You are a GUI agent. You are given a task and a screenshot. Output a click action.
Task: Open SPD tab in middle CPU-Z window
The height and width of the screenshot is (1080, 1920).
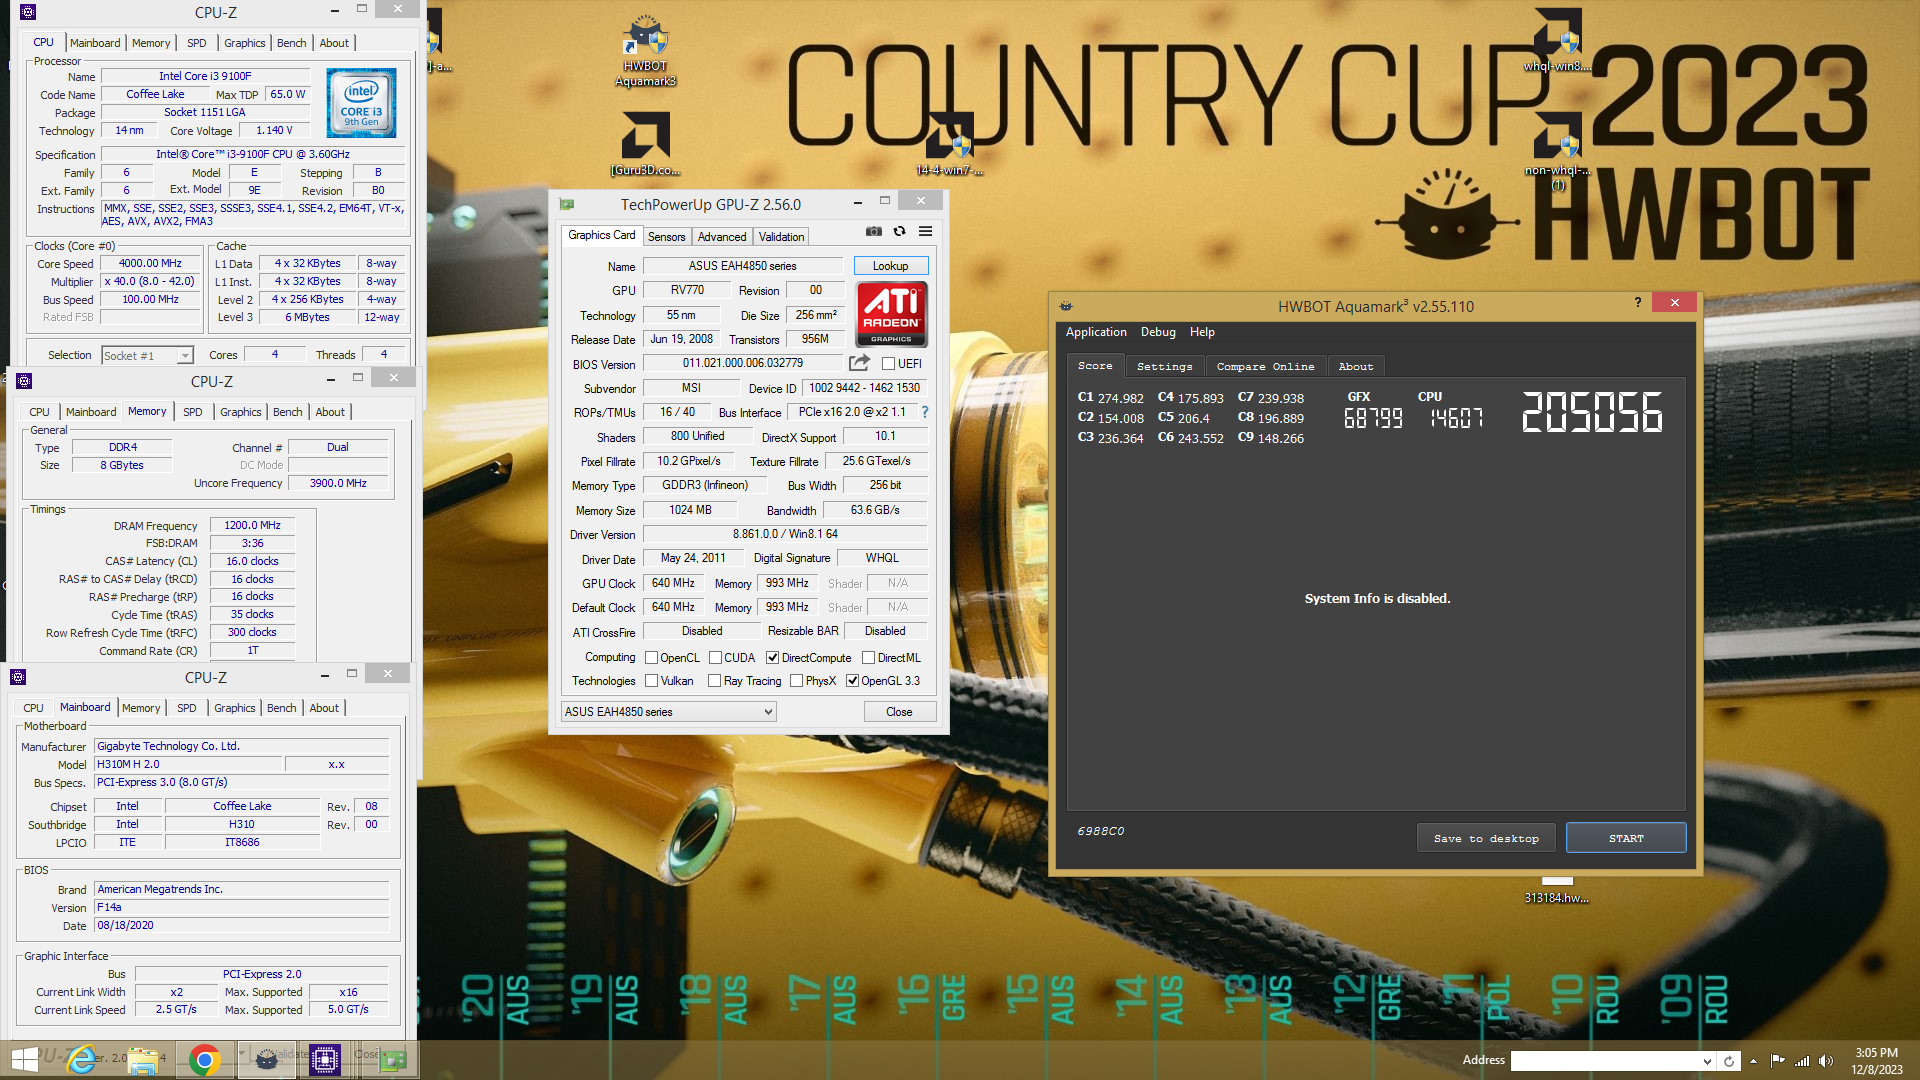pyautogui.click(x=193, y=412)
